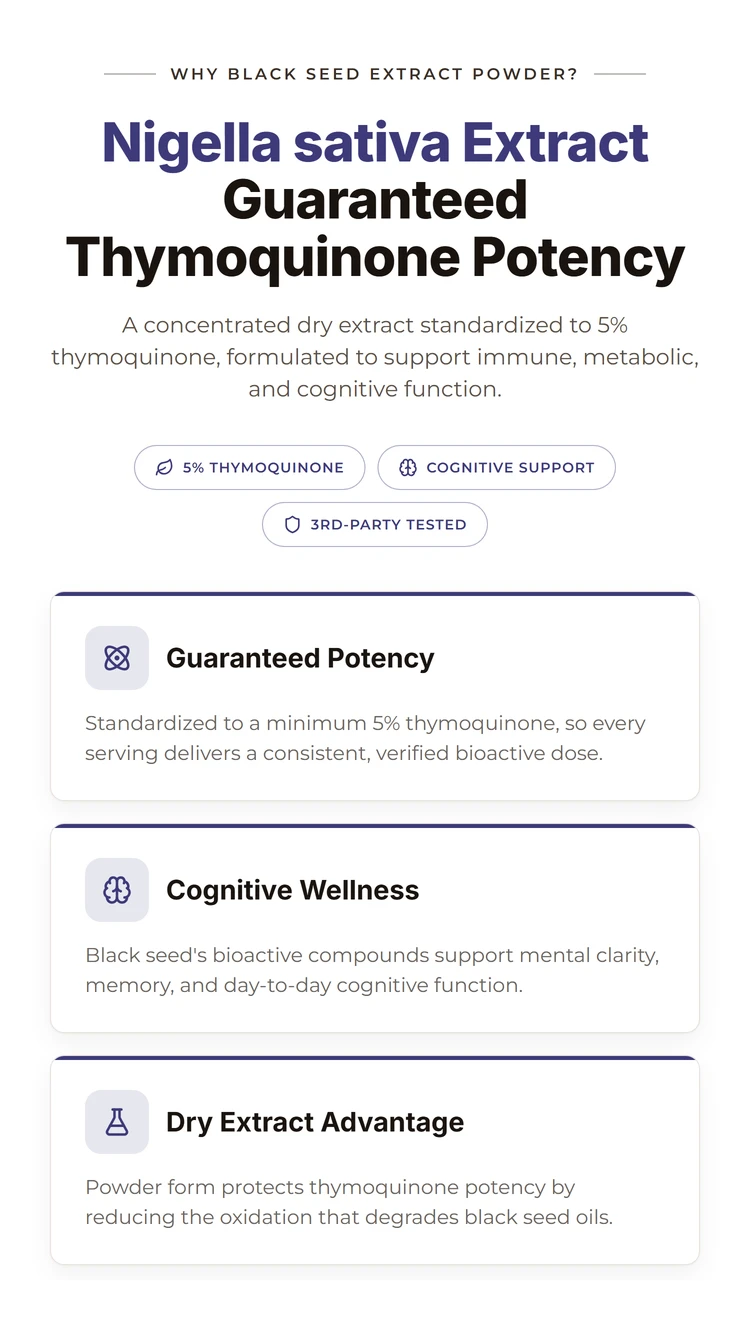The height and width of the screenshot is (1333, 750).
Task: Click the 'Nigella sativa Extract' purple headline
Action: tap(375, 142)
